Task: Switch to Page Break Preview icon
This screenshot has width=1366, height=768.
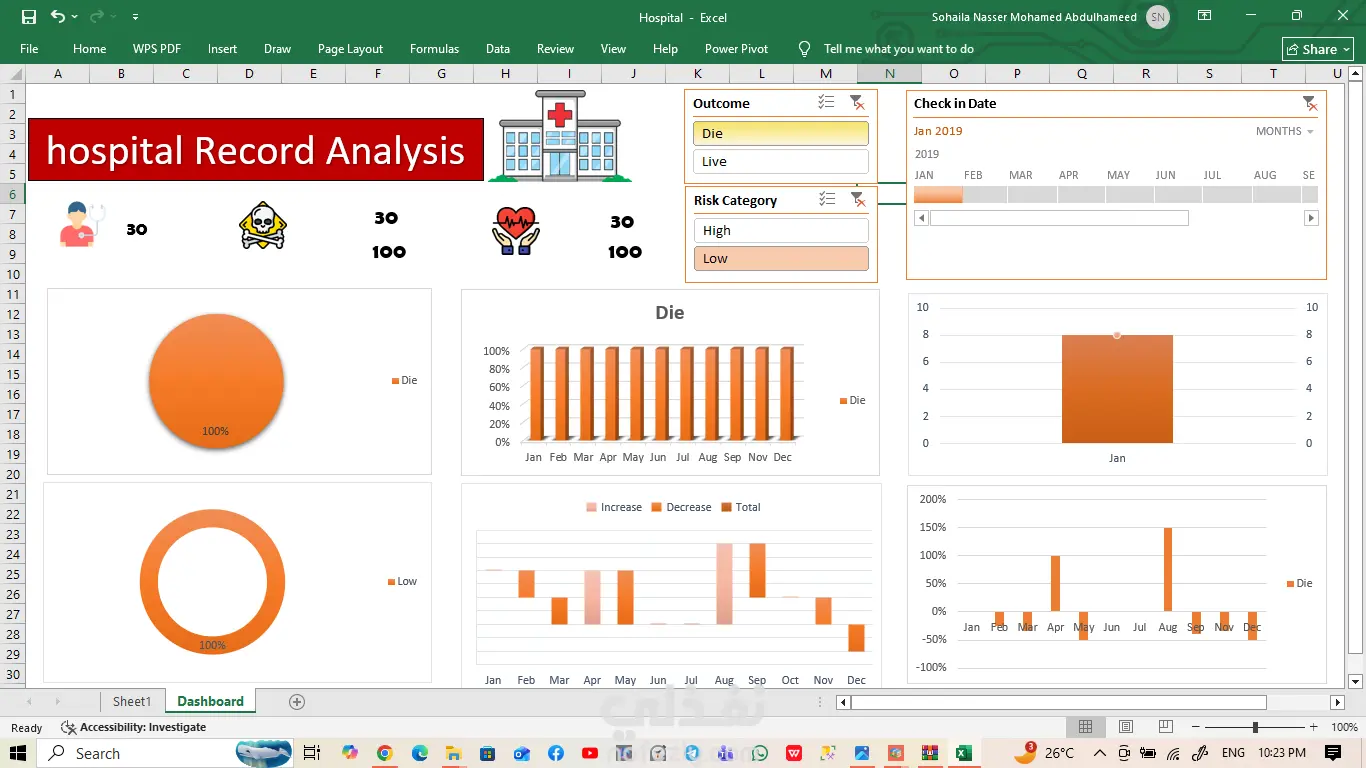Action: pos(1166,727)
